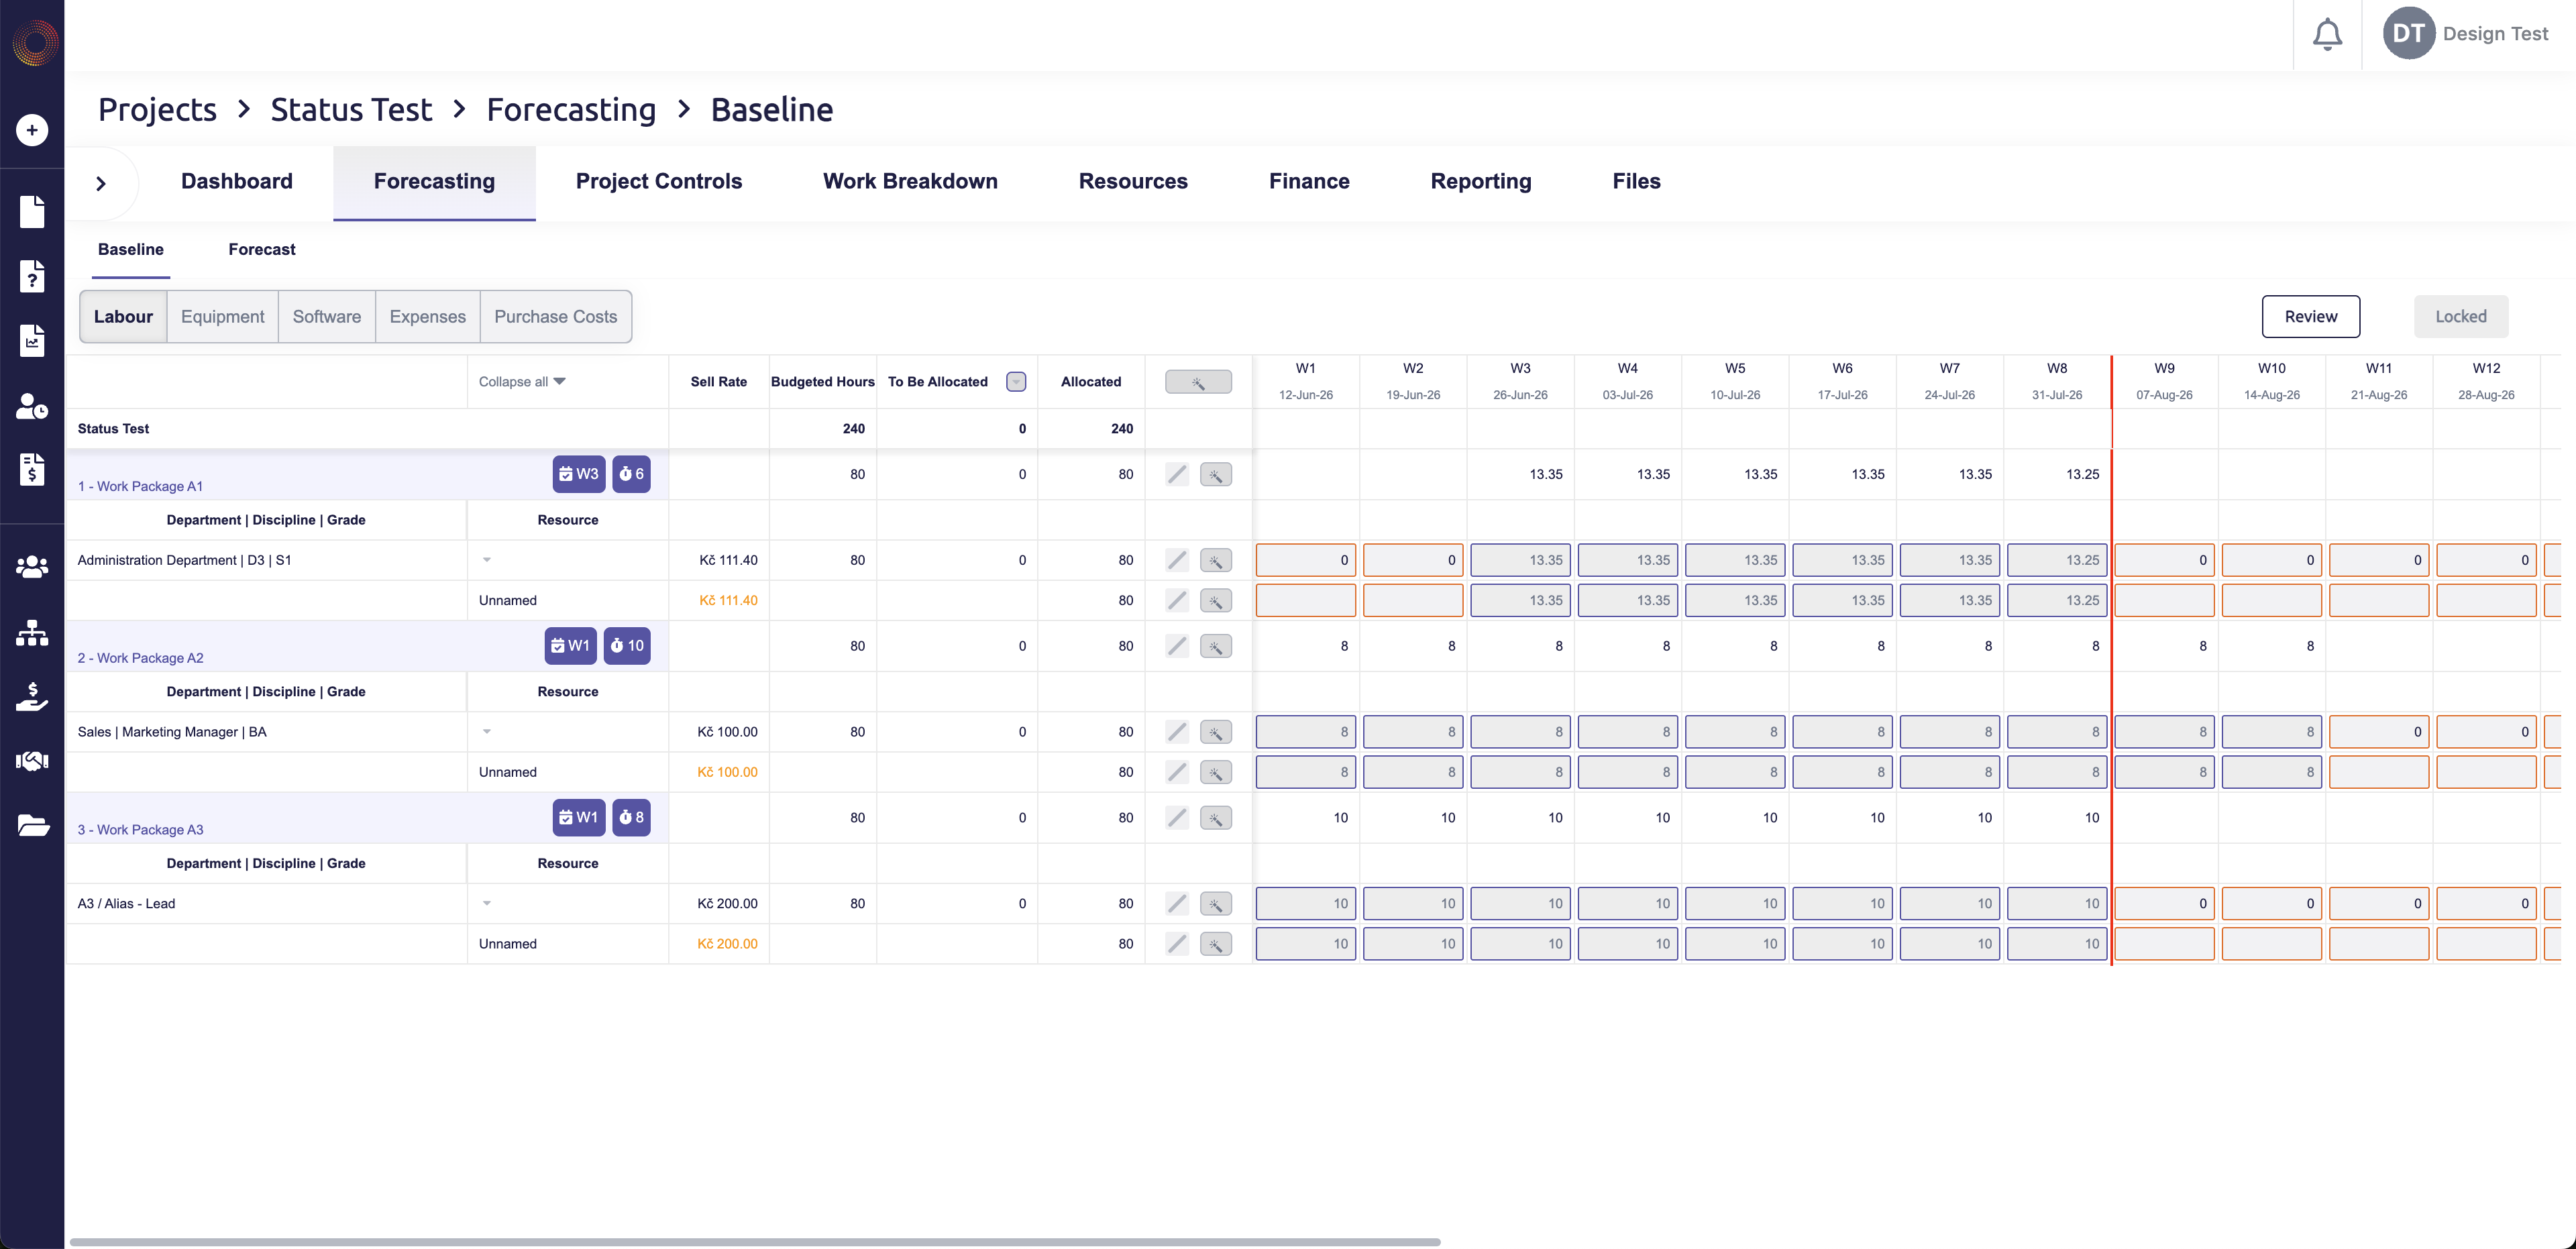Go to the Reporting tab
The height and width of the screenshot is (1249, 2576).
tap(1481, 182)
